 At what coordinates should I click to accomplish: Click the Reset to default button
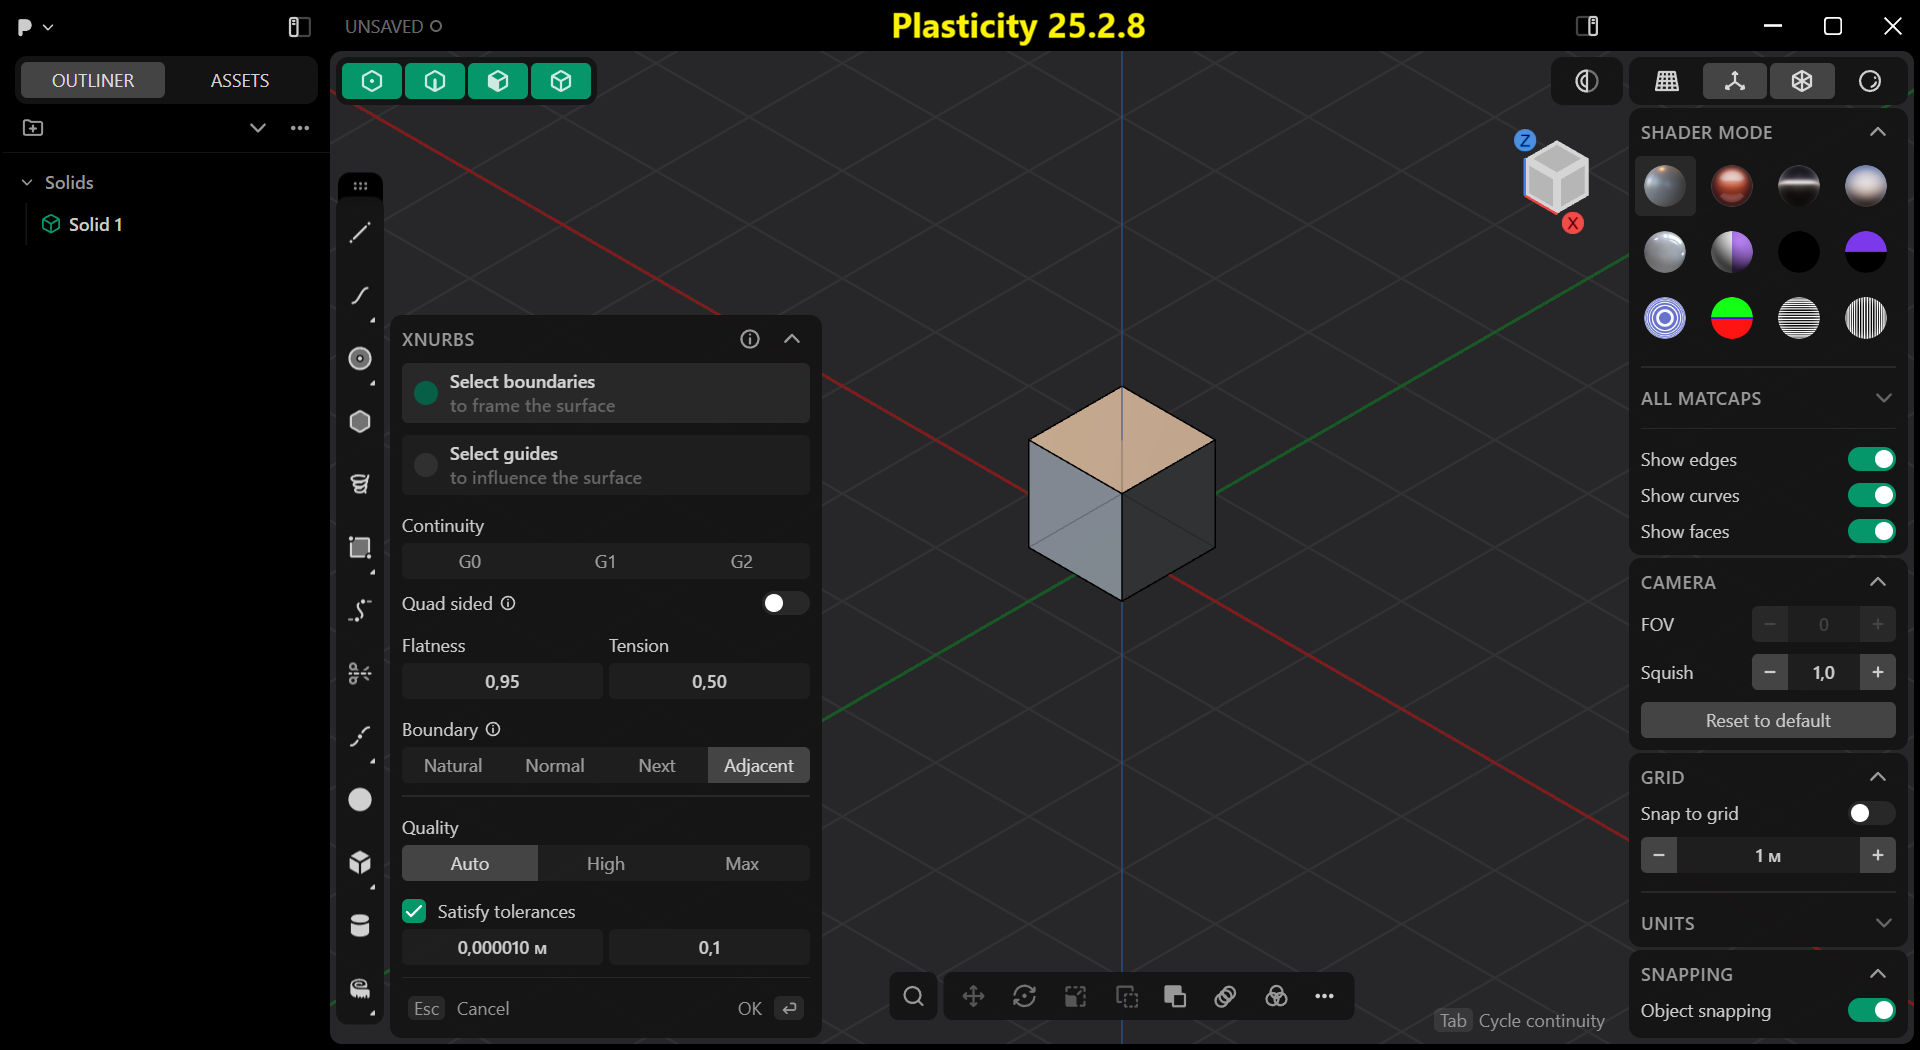coord(1767,720)
